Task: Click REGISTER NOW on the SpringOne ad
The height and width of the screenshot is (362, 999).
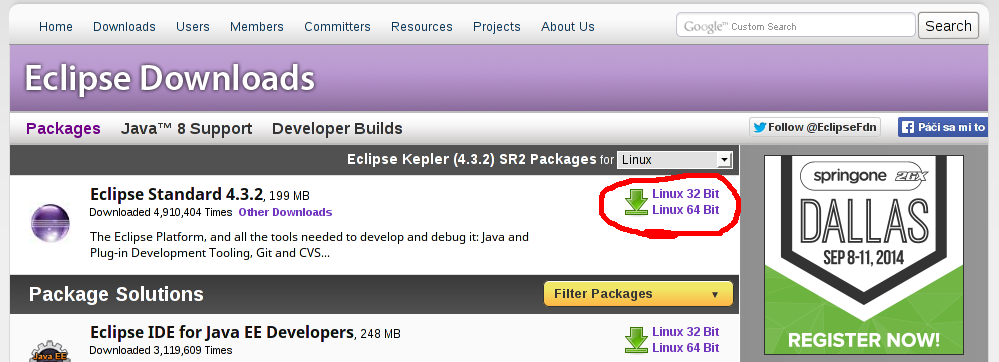Action: (863, 339)
